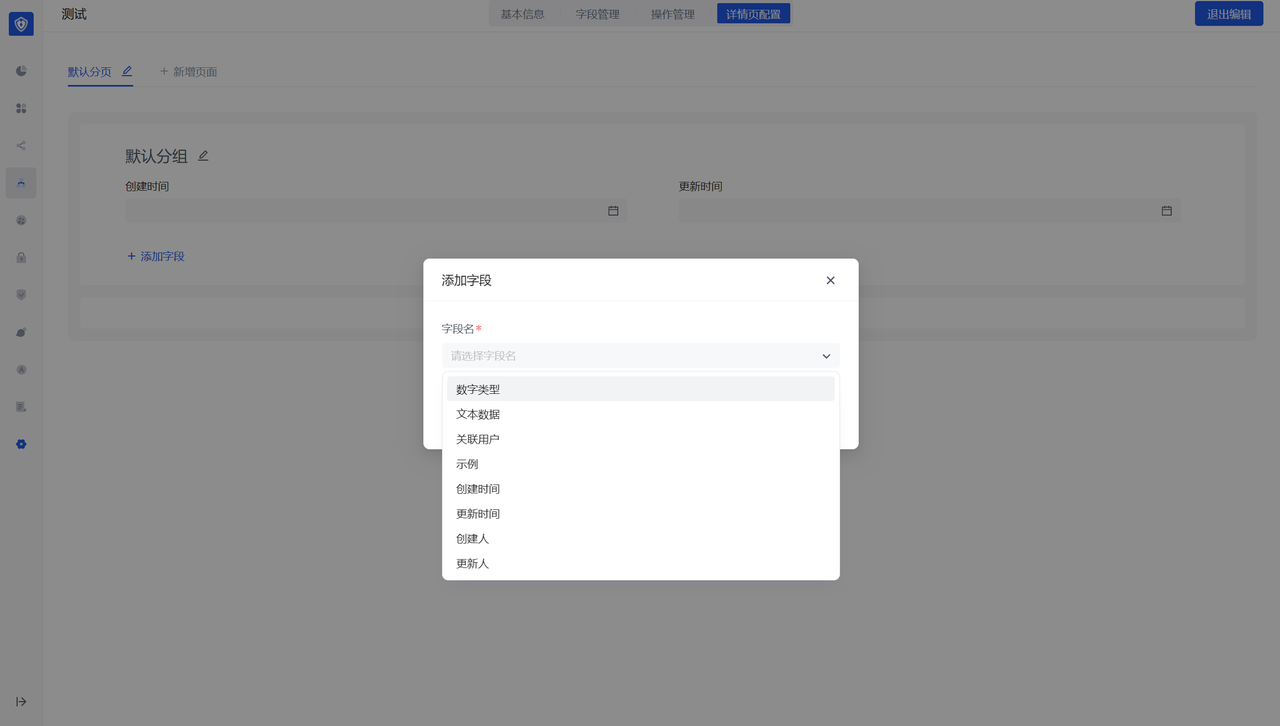Click the shield logo in the sidebar
The image size is (1280, 726).
coord(21,24)
